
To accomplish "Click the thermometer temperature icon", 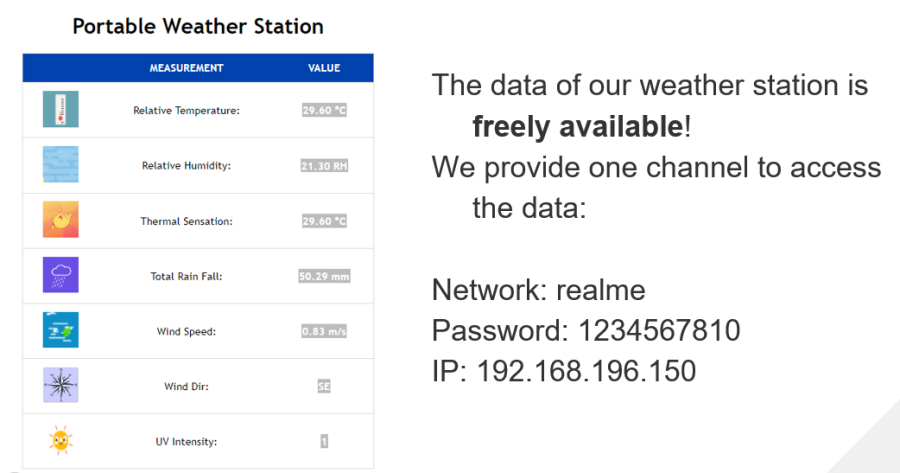I will coord(60,109).
